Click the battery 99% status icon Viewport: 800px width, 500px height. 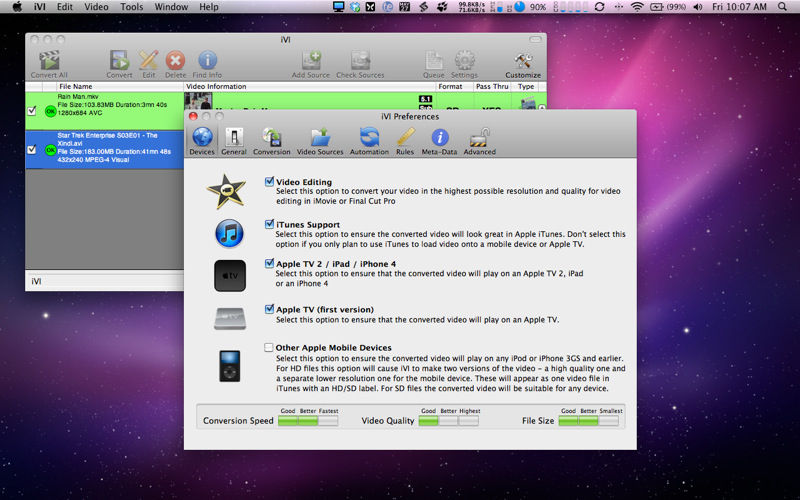[668, 7]
